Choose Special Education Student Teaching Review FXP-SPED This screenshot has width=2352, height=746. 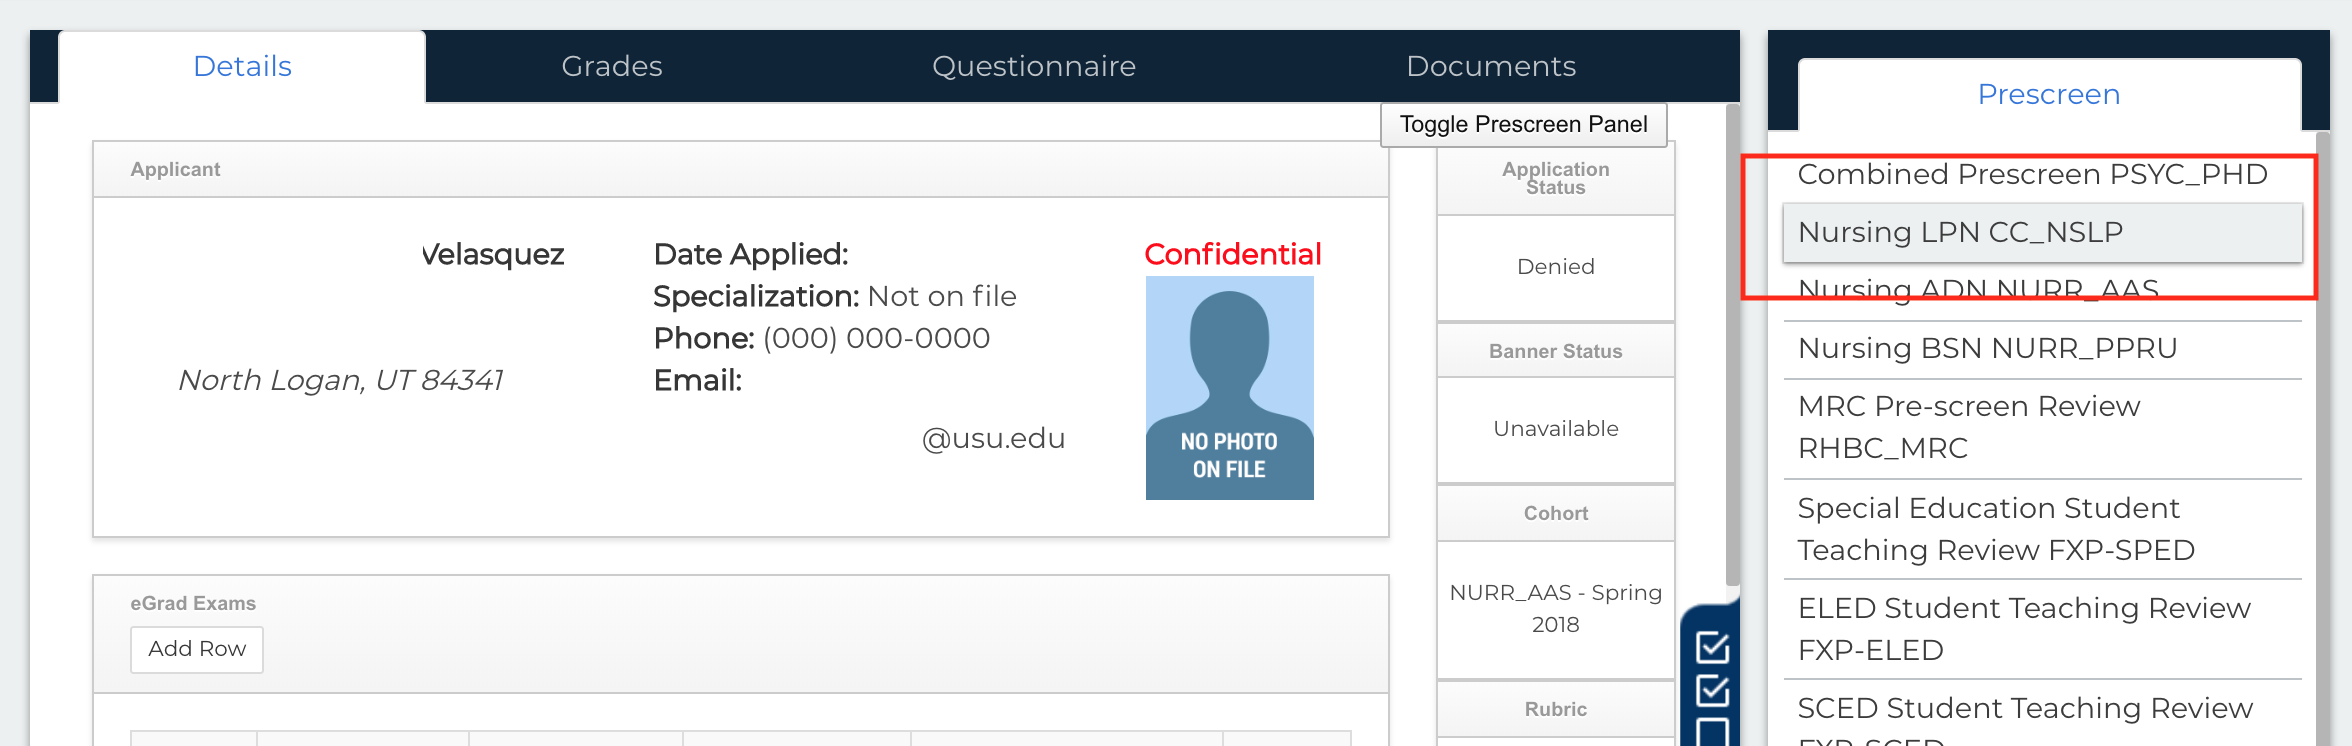click(1995, 529)
